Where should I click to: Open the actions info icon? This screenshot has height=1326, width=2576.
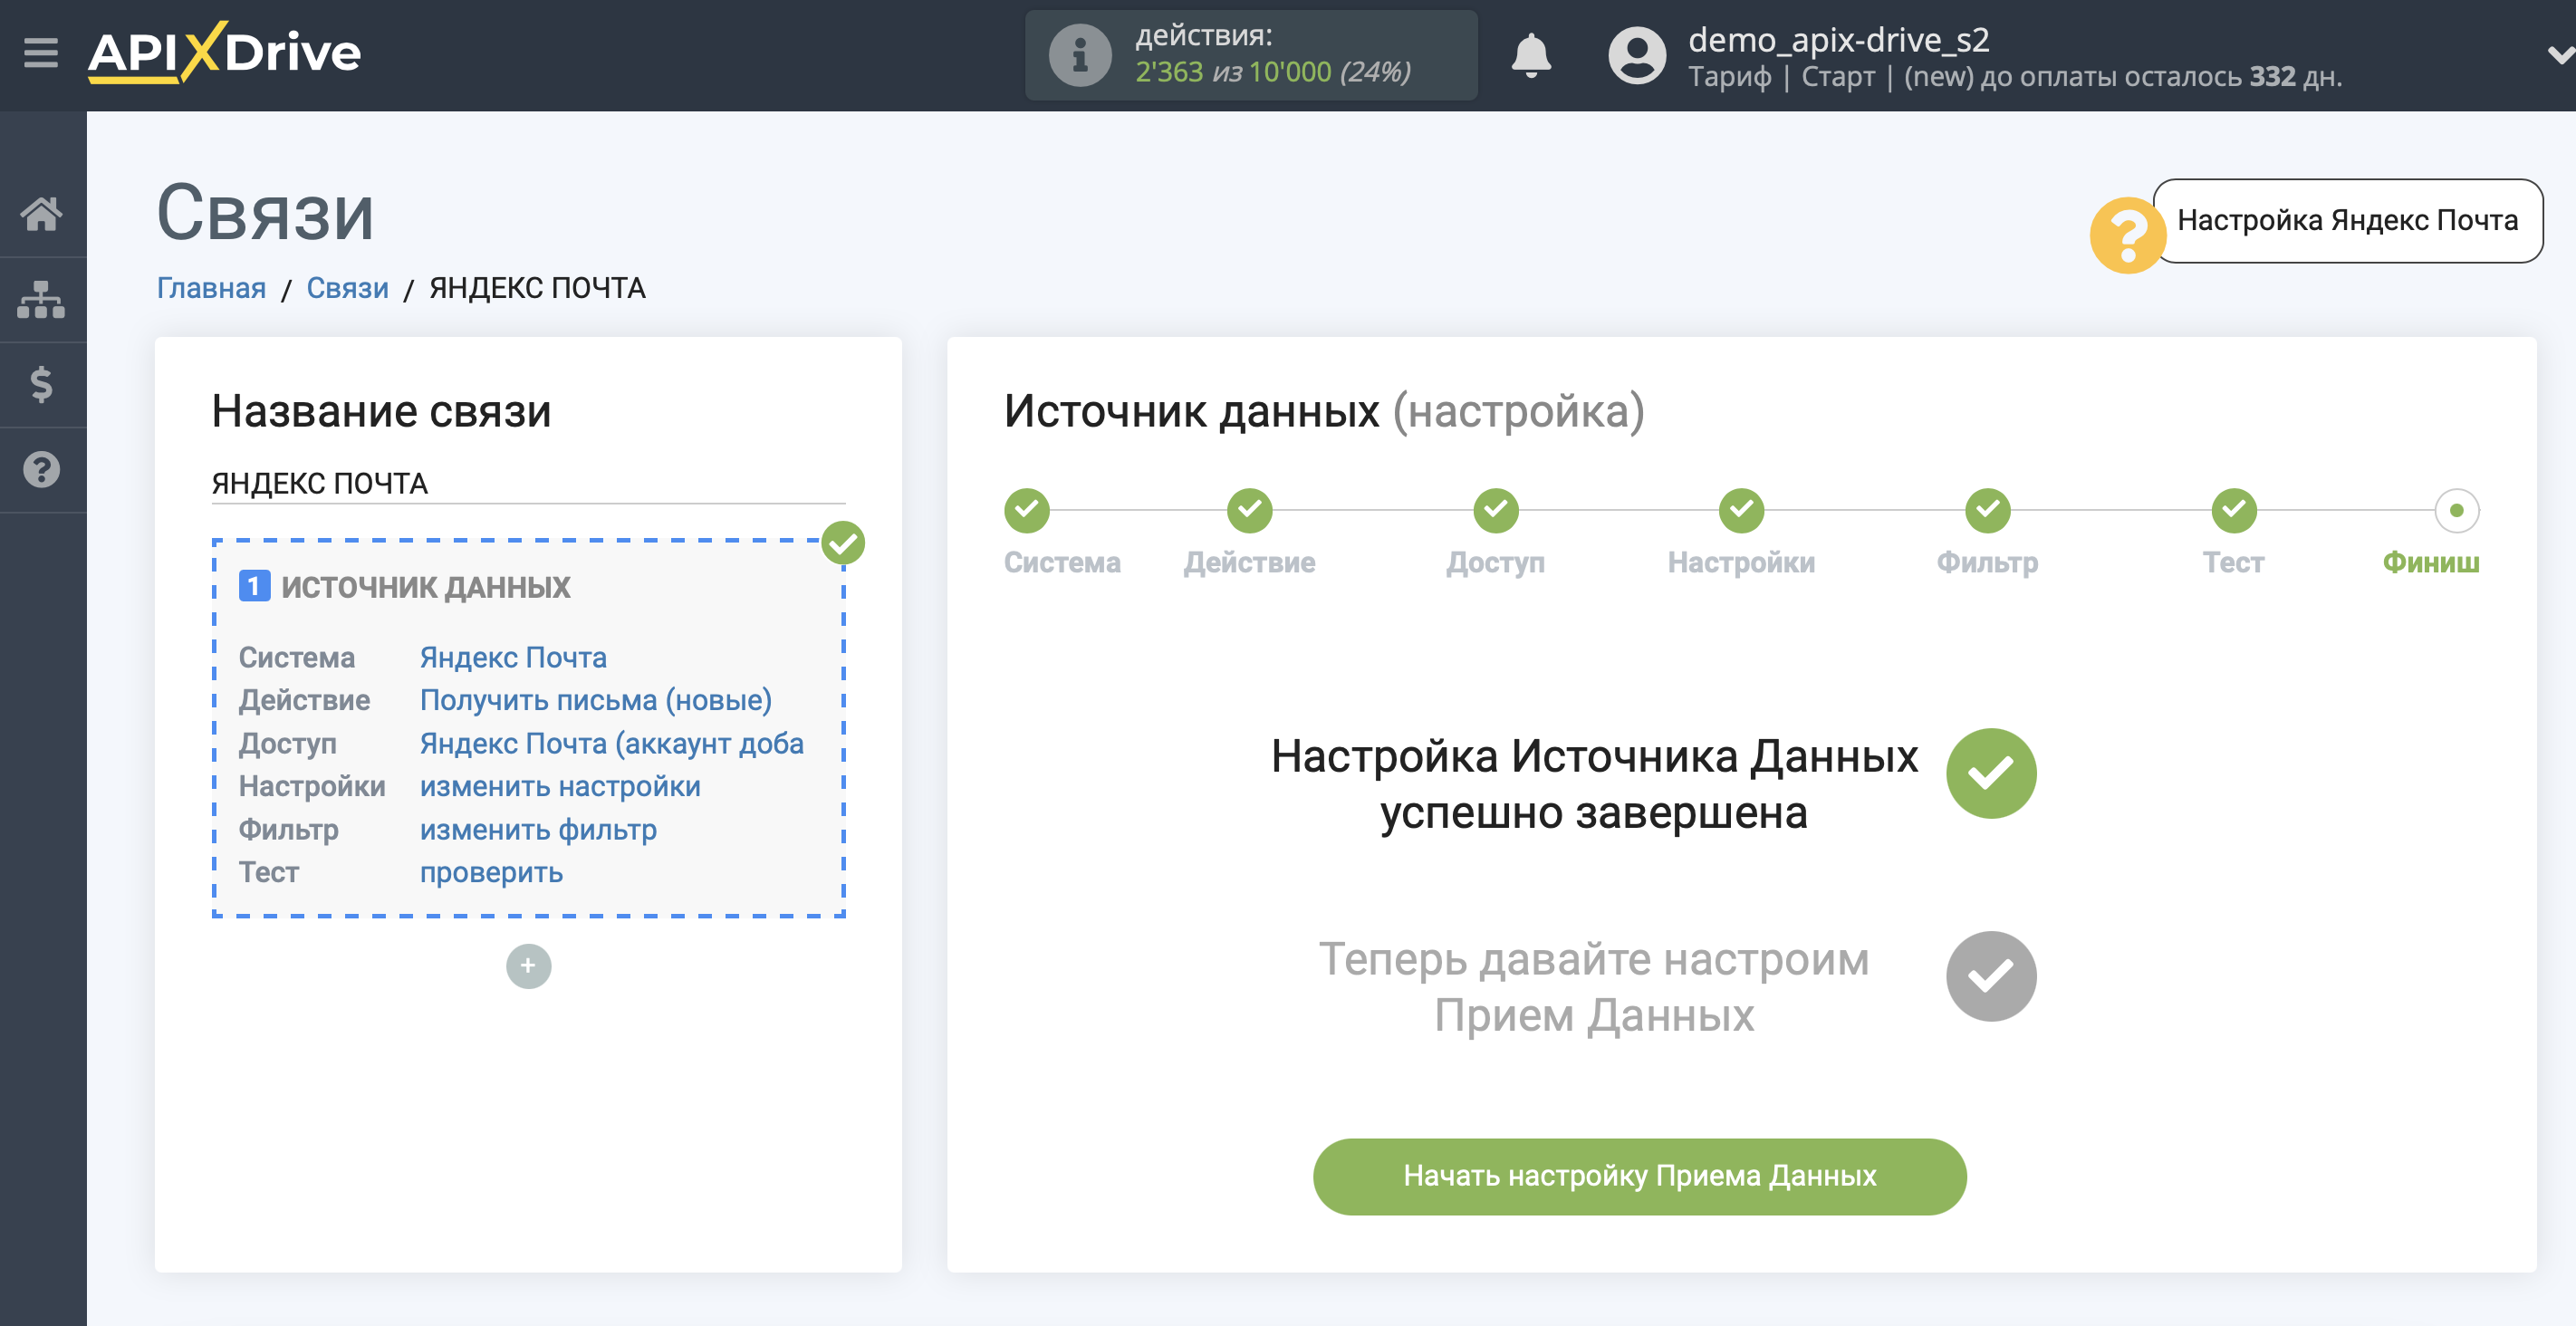[x=1079, y=55]
